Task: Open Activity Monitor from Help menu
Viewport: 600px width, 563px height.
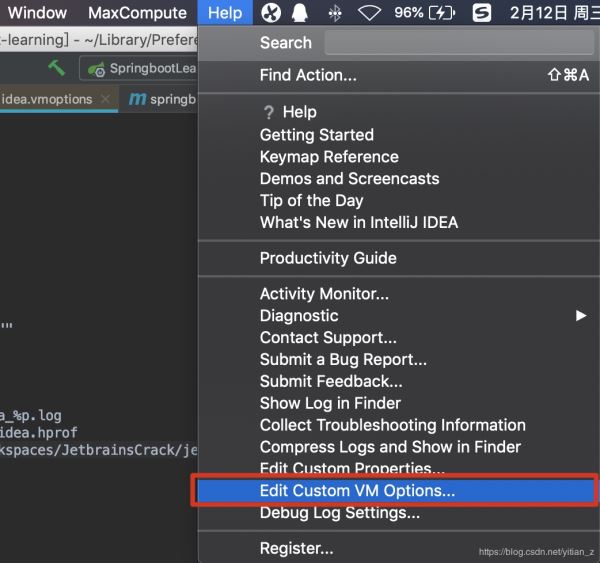Action: 324,294
